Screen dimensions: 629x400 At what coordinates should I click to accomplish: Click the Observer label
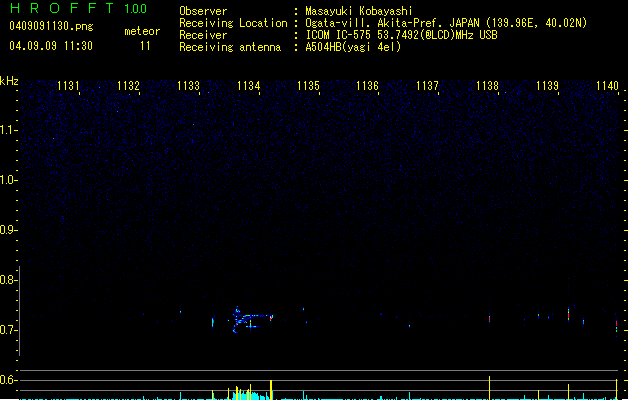pos(203,11)
